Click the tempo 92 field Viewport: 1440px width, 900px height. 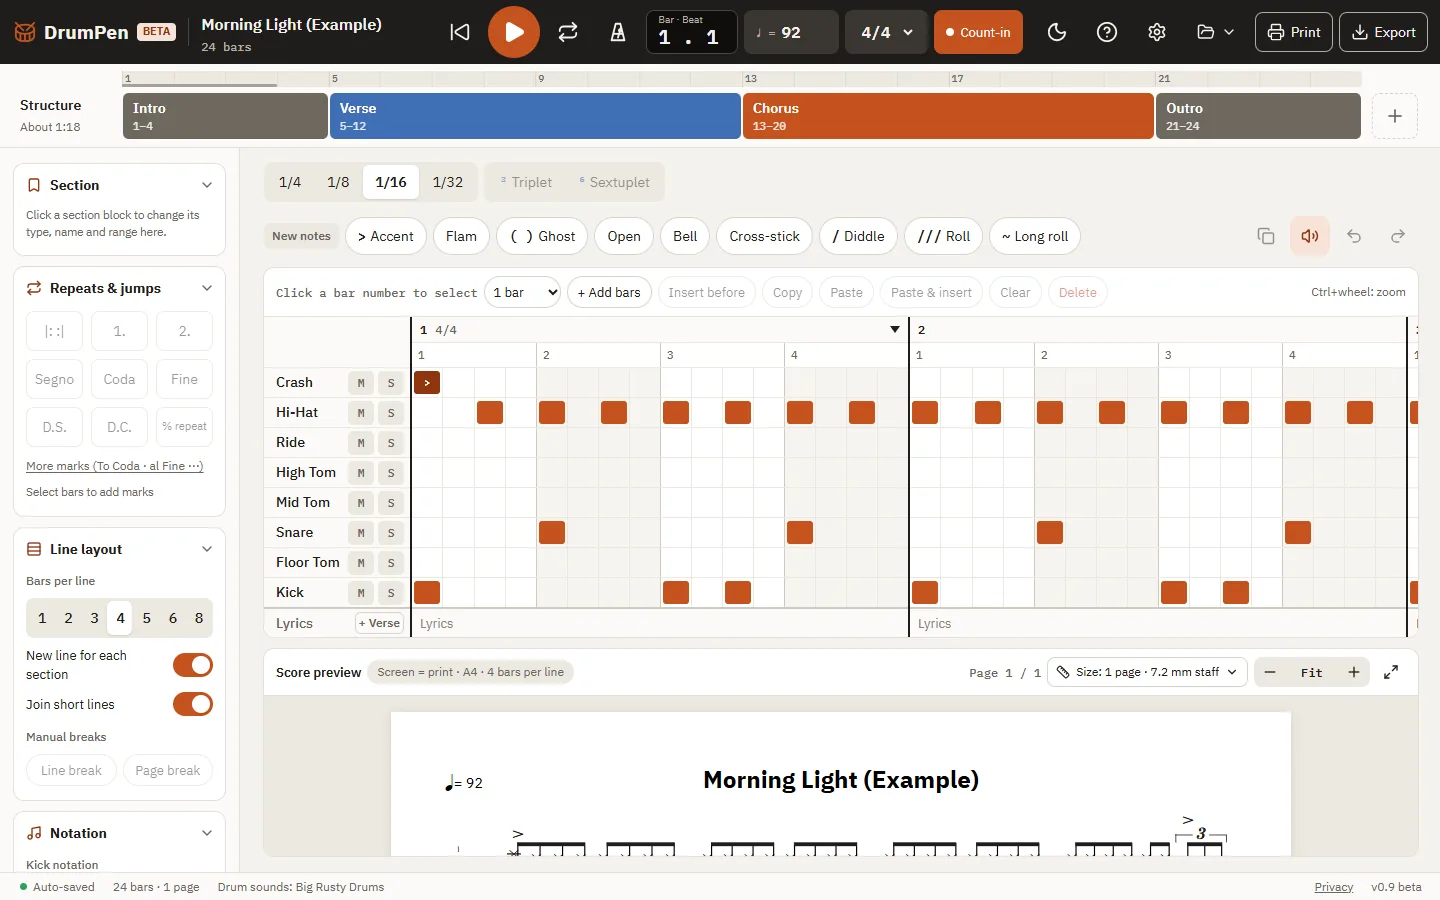click(x=791, y=32)
